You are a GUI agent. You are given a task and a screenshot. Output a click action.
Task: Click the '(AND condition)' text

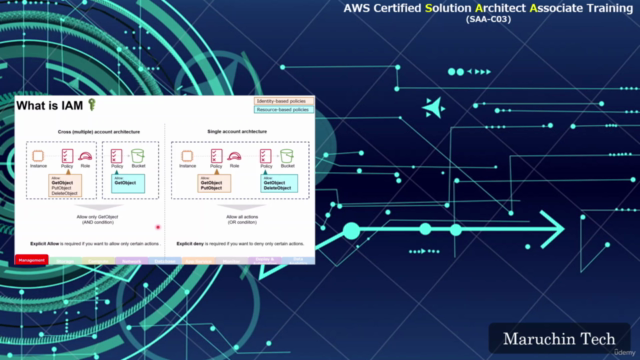98,222
